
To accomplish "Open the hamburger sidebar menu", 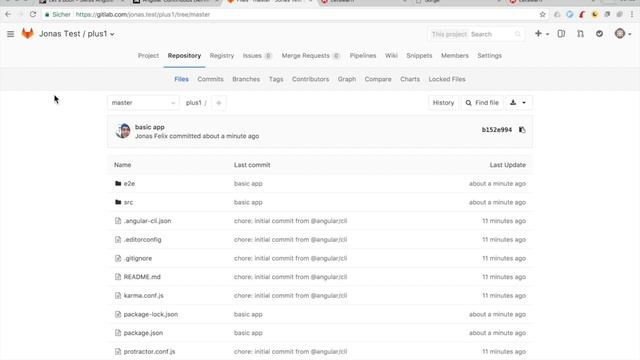I will pos(11,34).
